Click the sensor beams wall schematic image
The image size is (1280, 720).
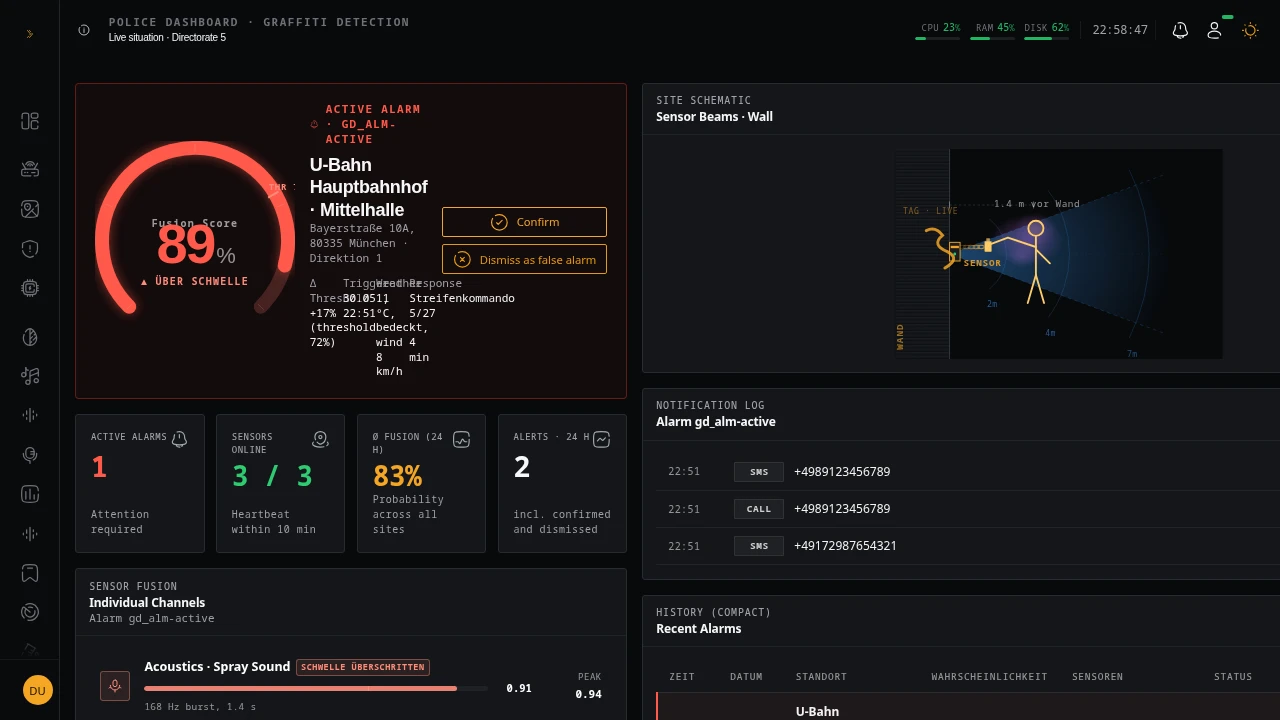[1058, 254]
